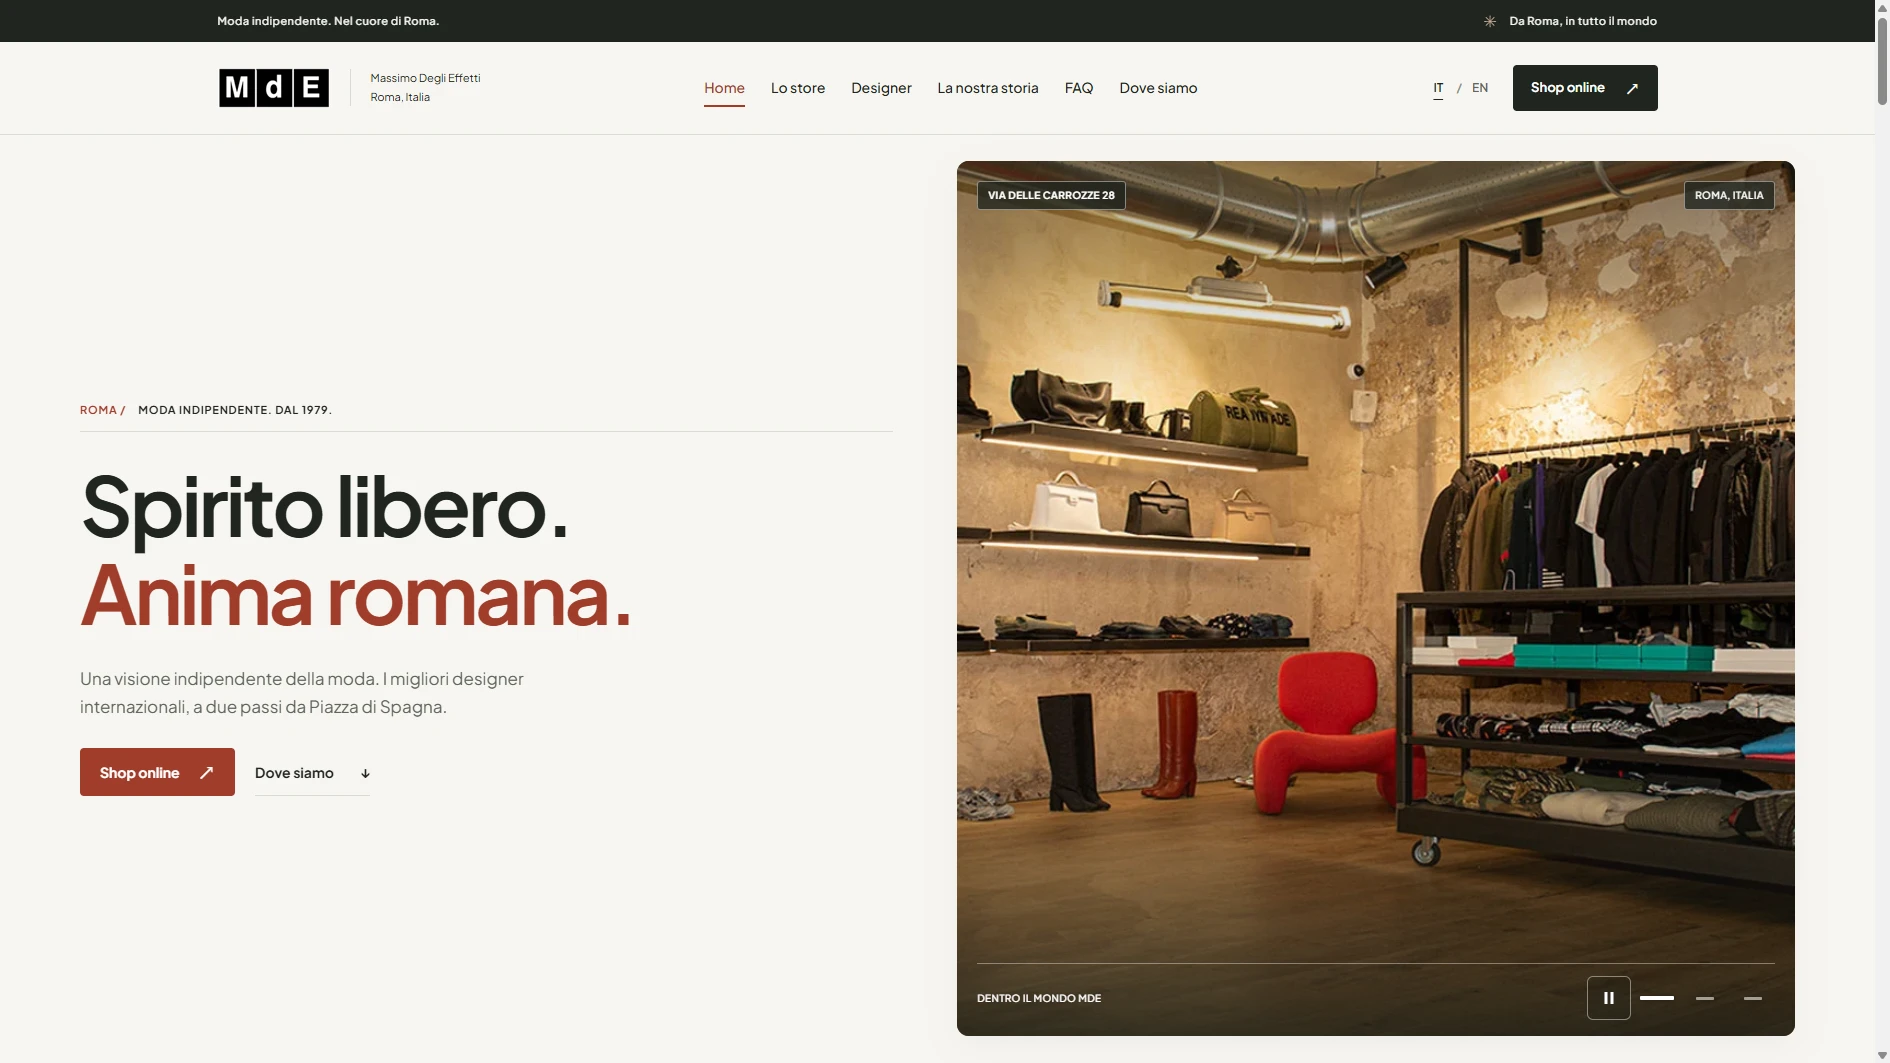Jump to the third slide indicator
1890x1063 pixels.
tap(1753, 998)
